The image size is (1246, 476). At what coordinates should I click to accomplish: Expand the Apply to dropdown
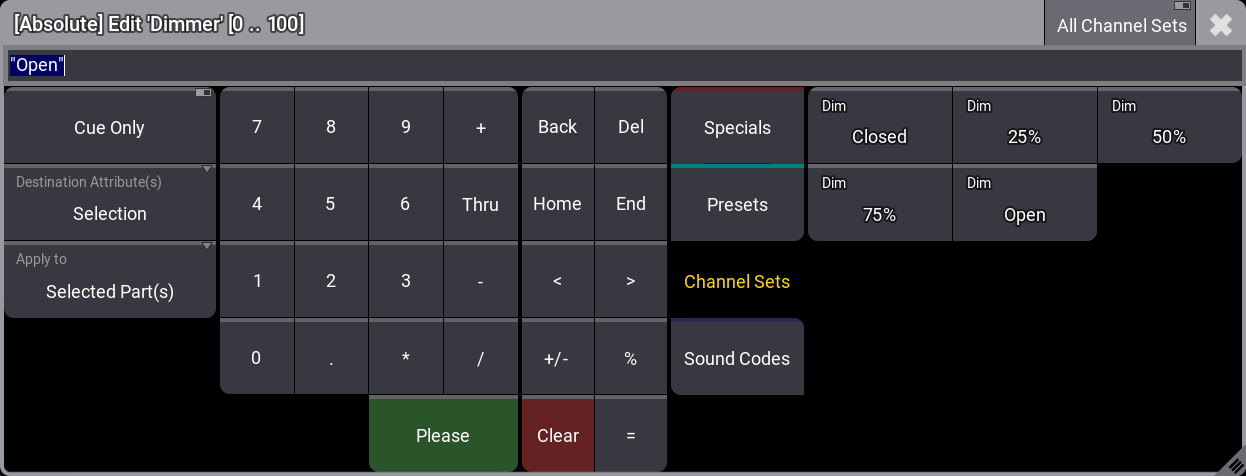click(110, 281)
